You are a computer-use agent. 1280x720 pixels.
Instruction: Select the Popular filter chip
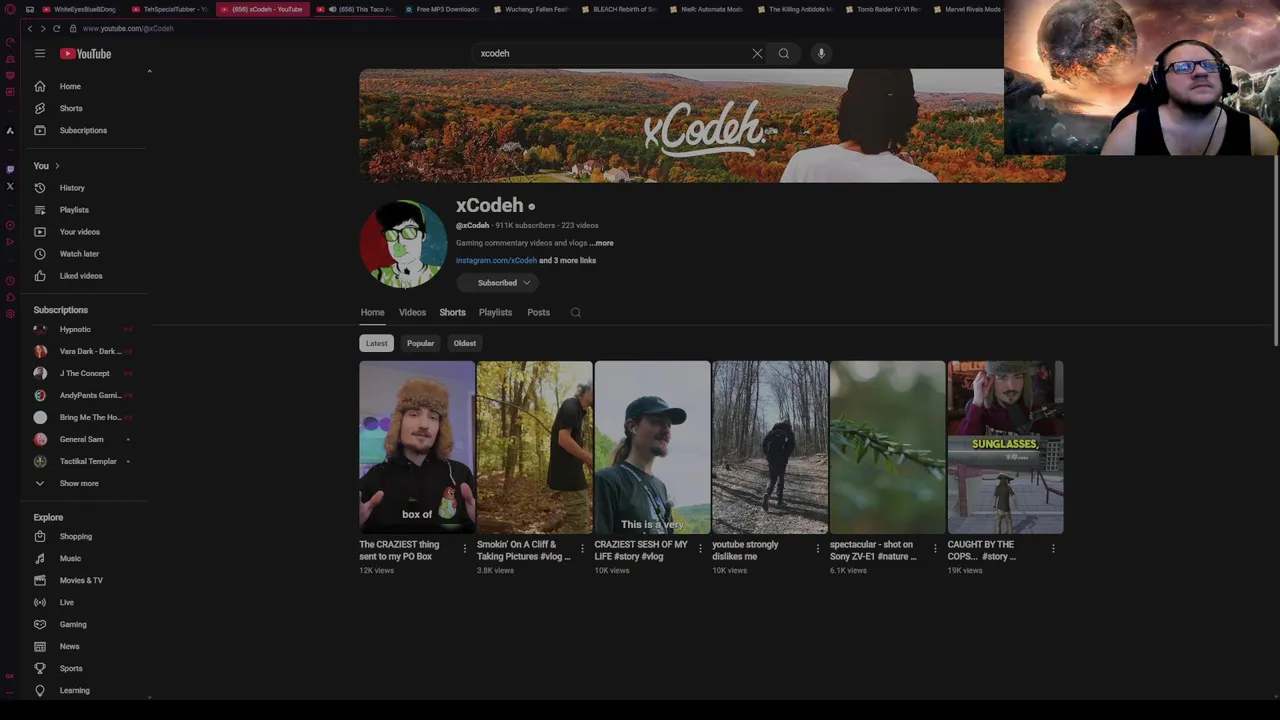[x=420, y=343]
